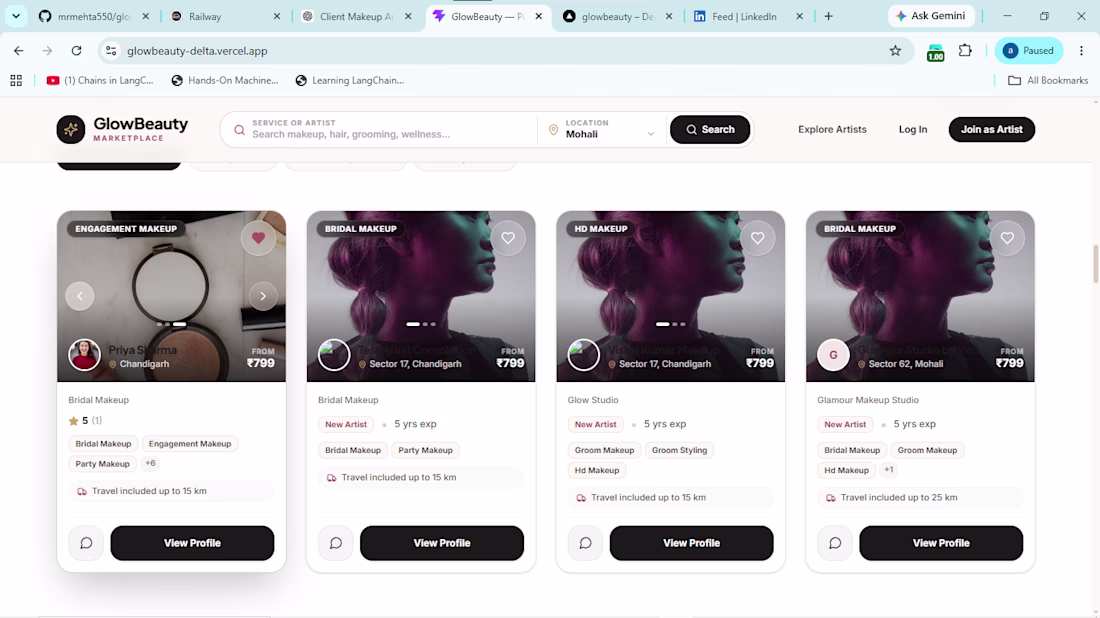Viewport: 1100px width, 618px height.
Task: Favorite the Sector 17 Bridal Makeup card
Action: click(x=508, y=239)
